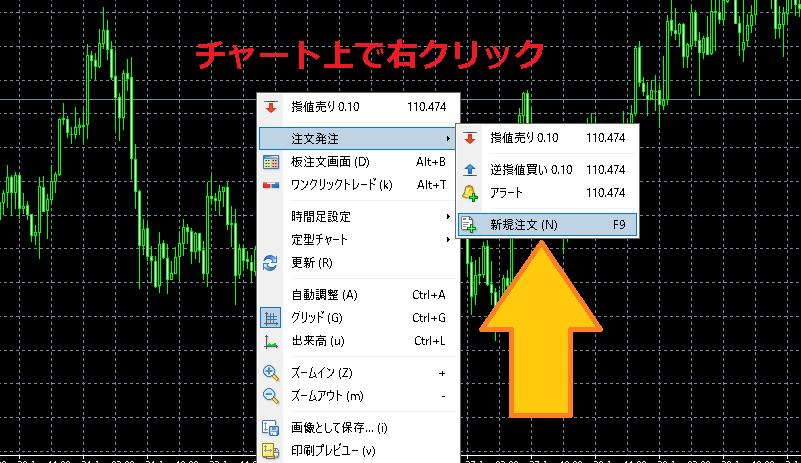Viewport: 801px width, 463px height.
Task: Choose ワンクリックトレード (k) menu entry
Action: click(x=358, y=185)
